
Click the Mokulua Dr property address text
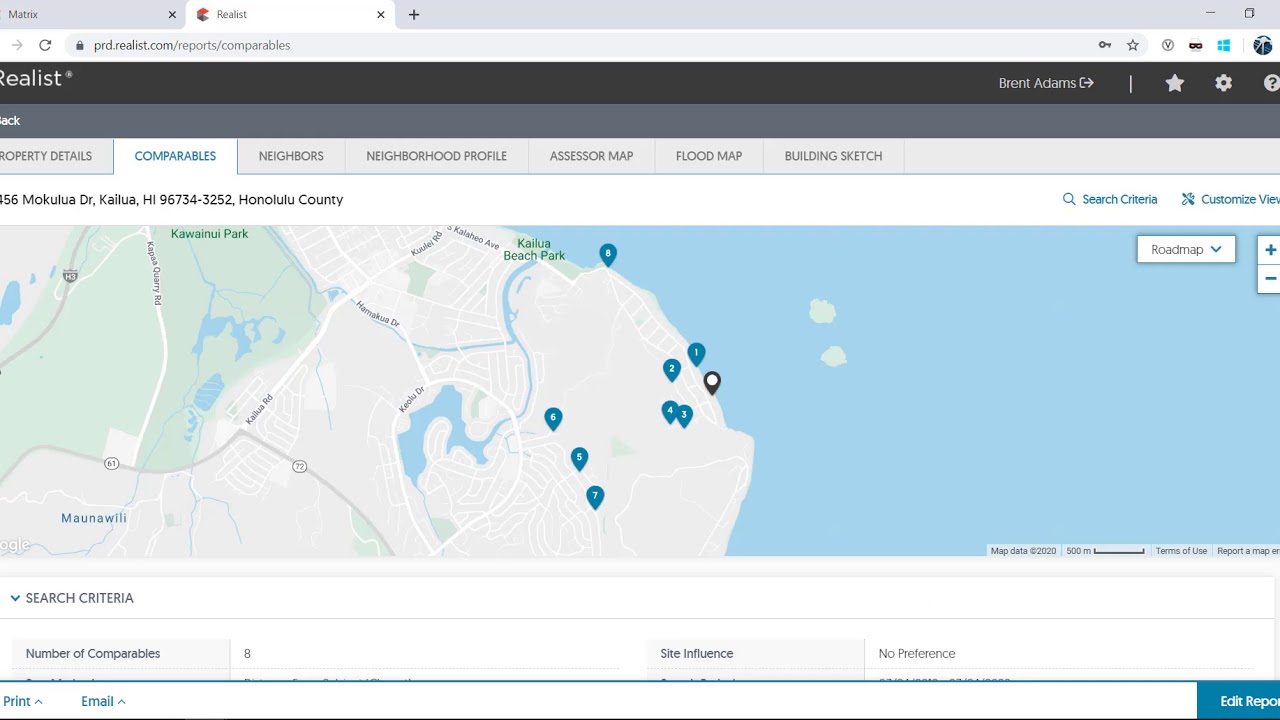click(x=171, y=199)
